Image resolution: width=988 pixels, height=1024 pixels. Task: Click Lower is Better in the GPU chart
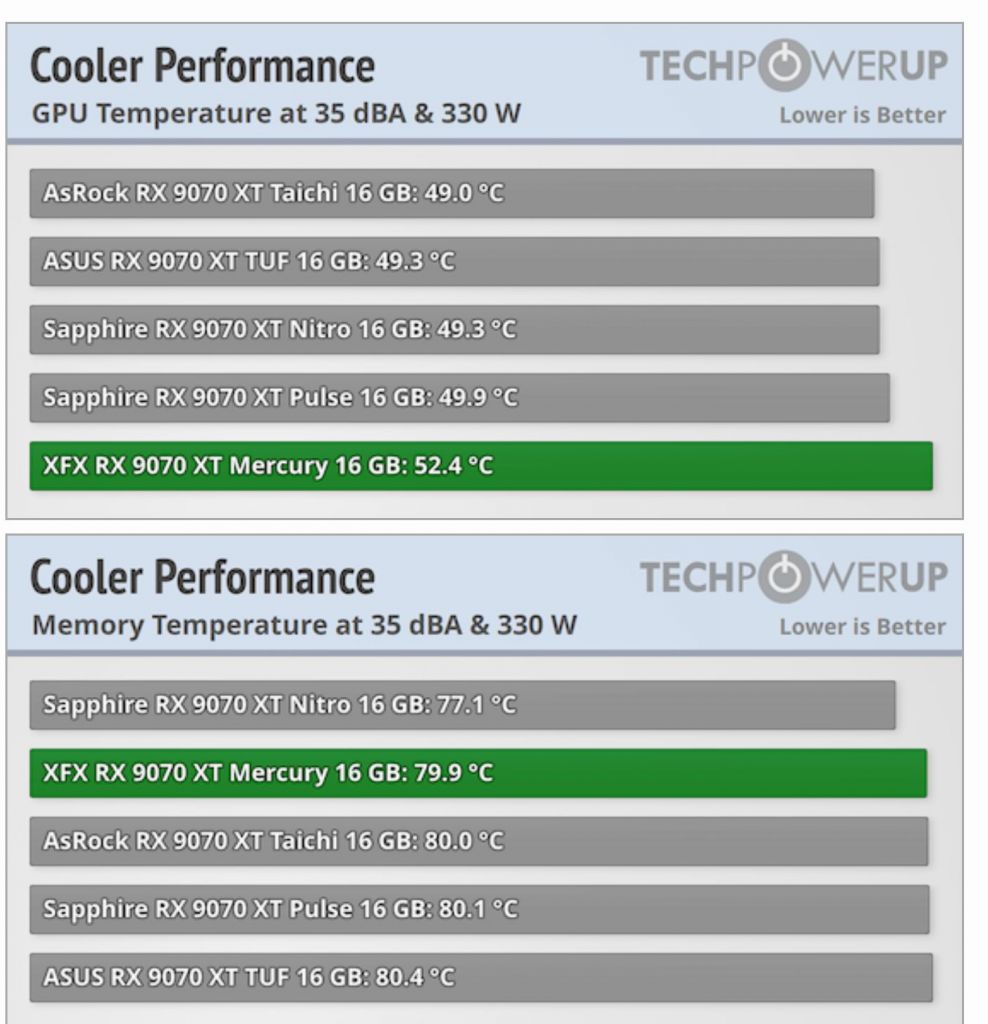pos(862,115)
